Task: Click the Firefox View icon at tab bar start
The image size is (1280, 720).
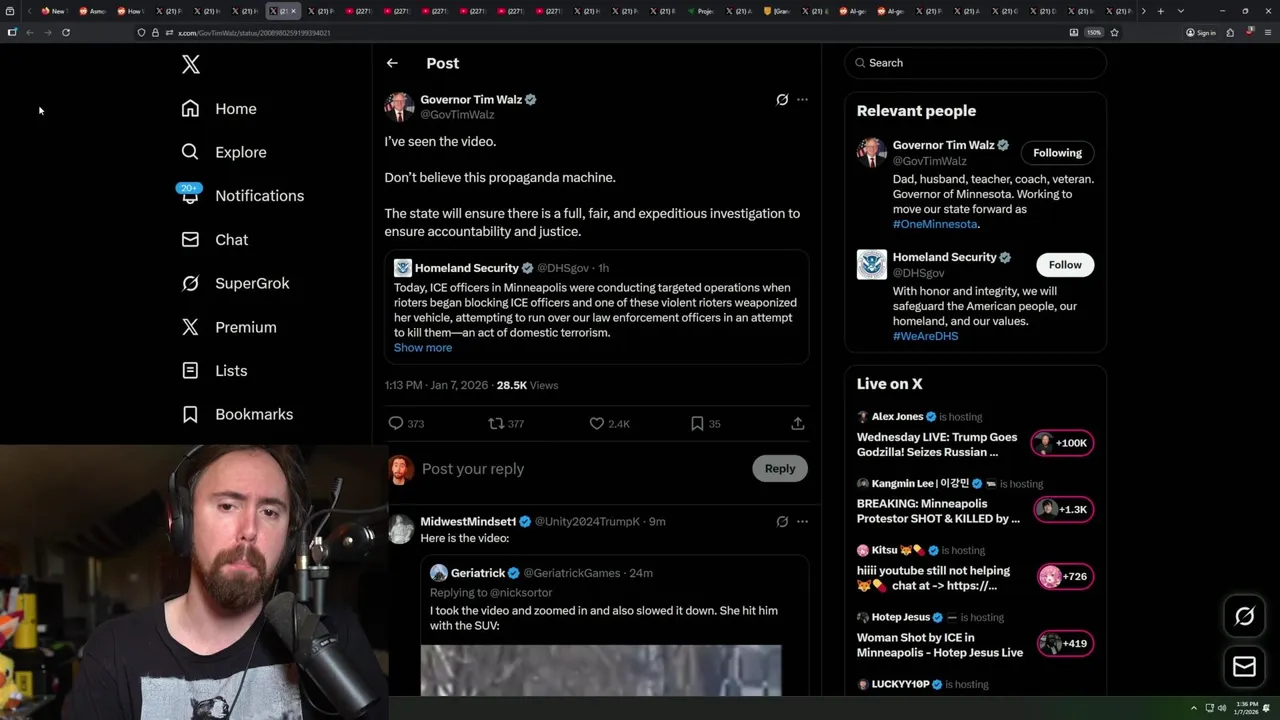Action: (12, 11)
